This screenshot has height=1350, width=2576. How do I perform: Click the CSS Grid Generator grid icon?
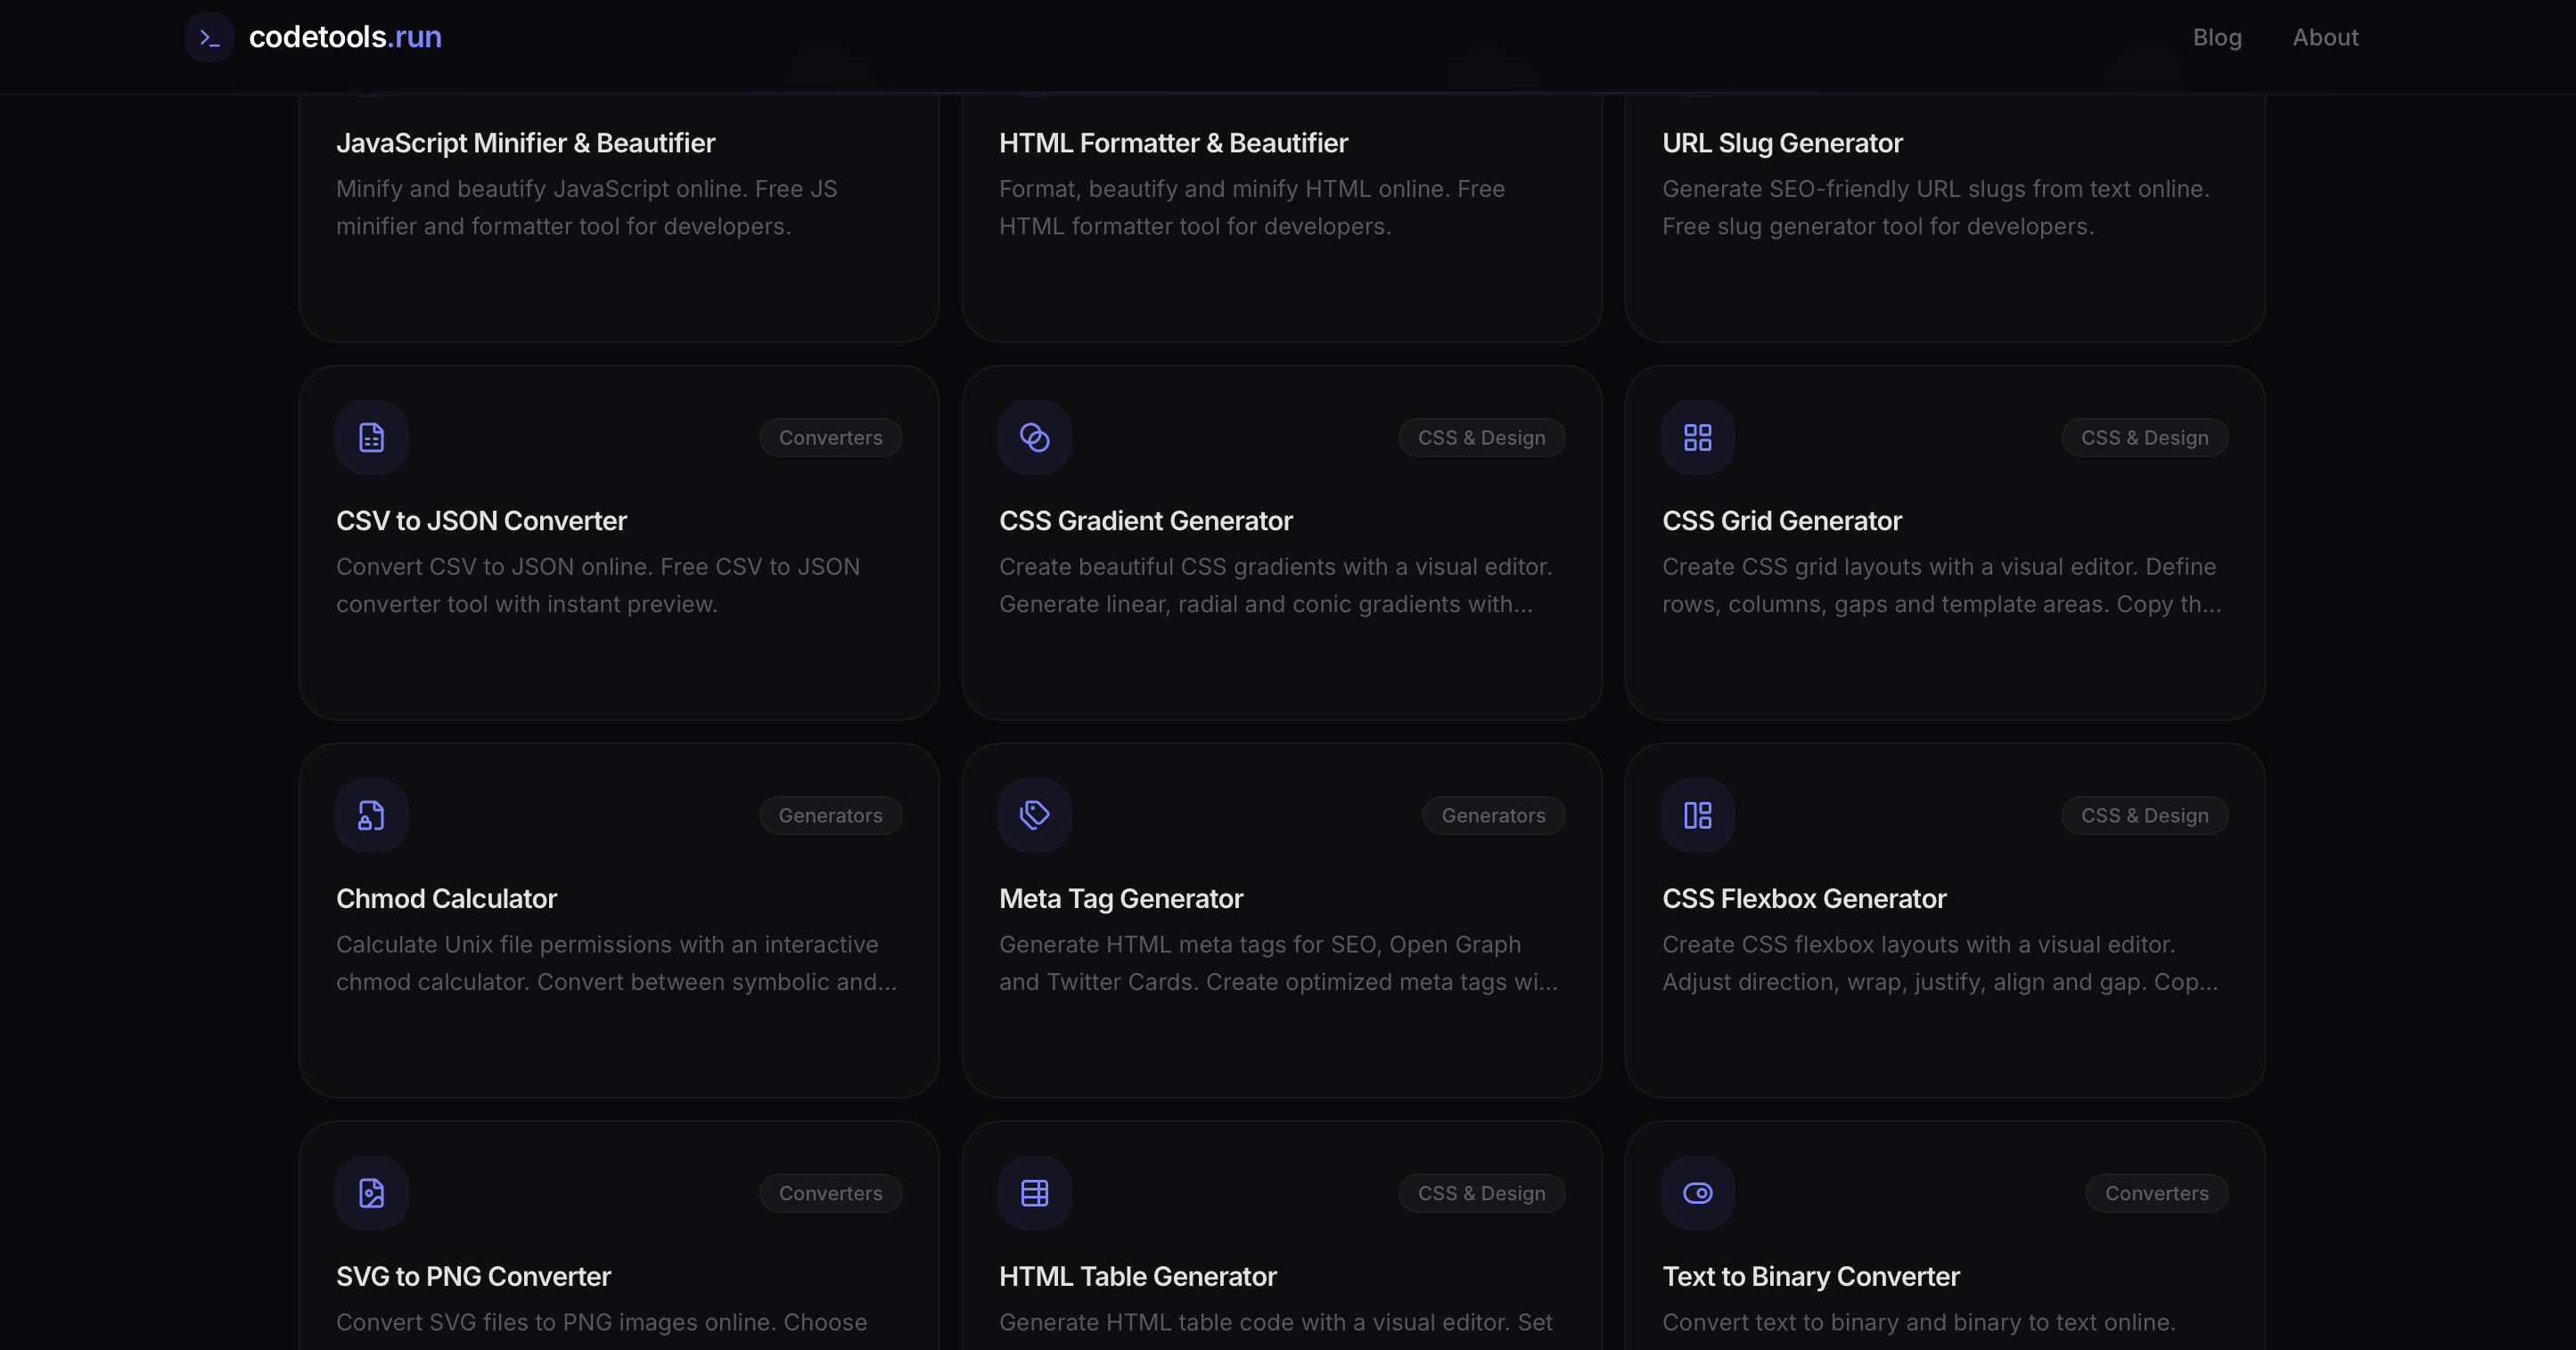click(x=1696, y=437)
